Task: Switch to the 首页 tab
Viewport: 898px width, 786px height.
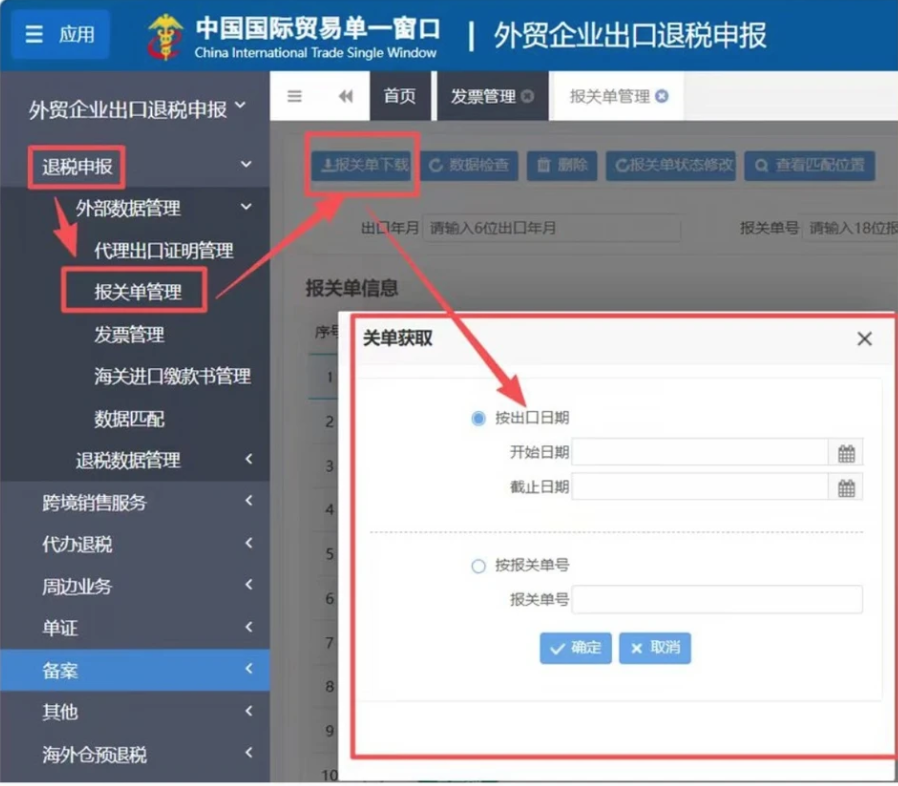Action: tap(400, 96)
